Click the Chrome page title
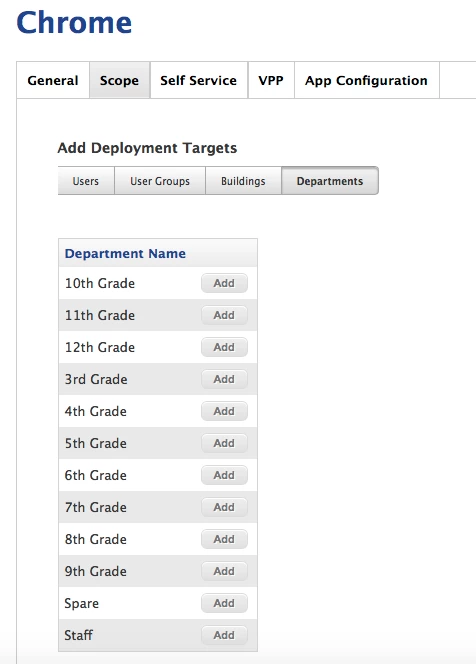Viewport: 476px width, 664px height. click(74, 22)
